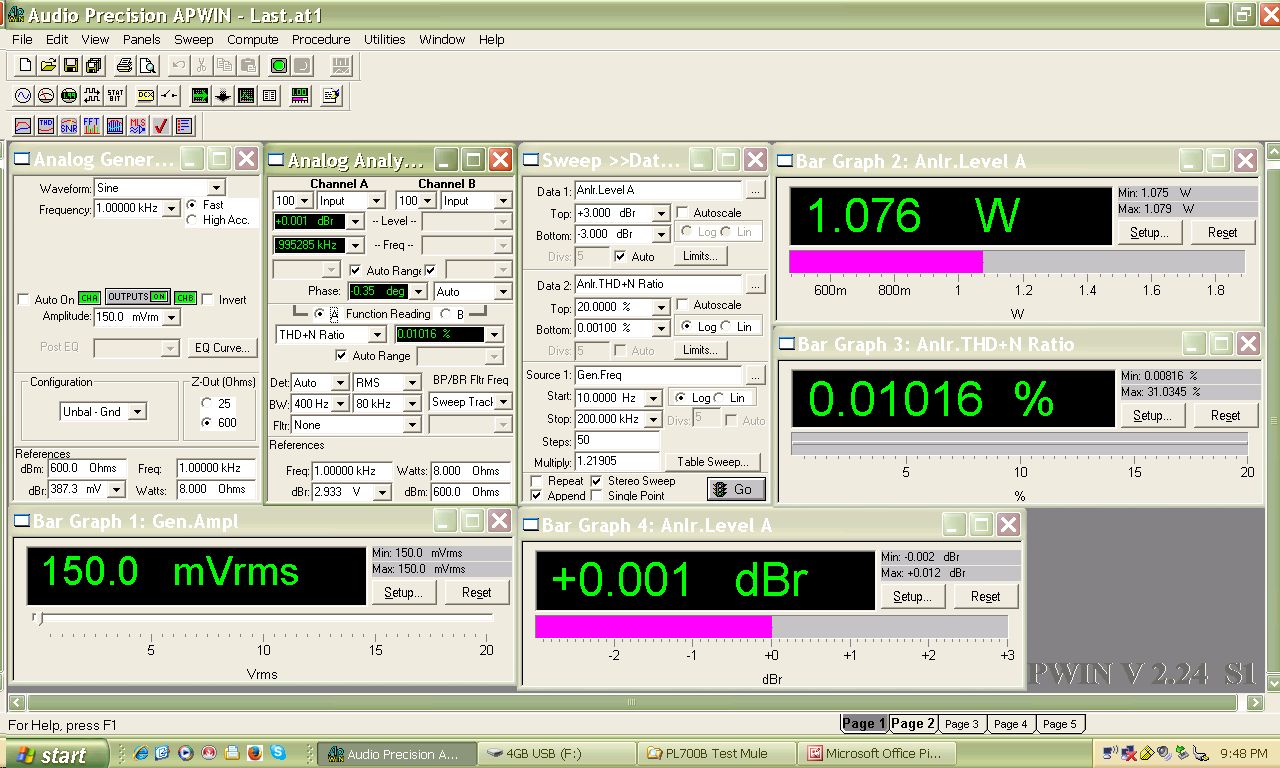
Task: Click the THD quick-test icon
Action: pos(46,126)
